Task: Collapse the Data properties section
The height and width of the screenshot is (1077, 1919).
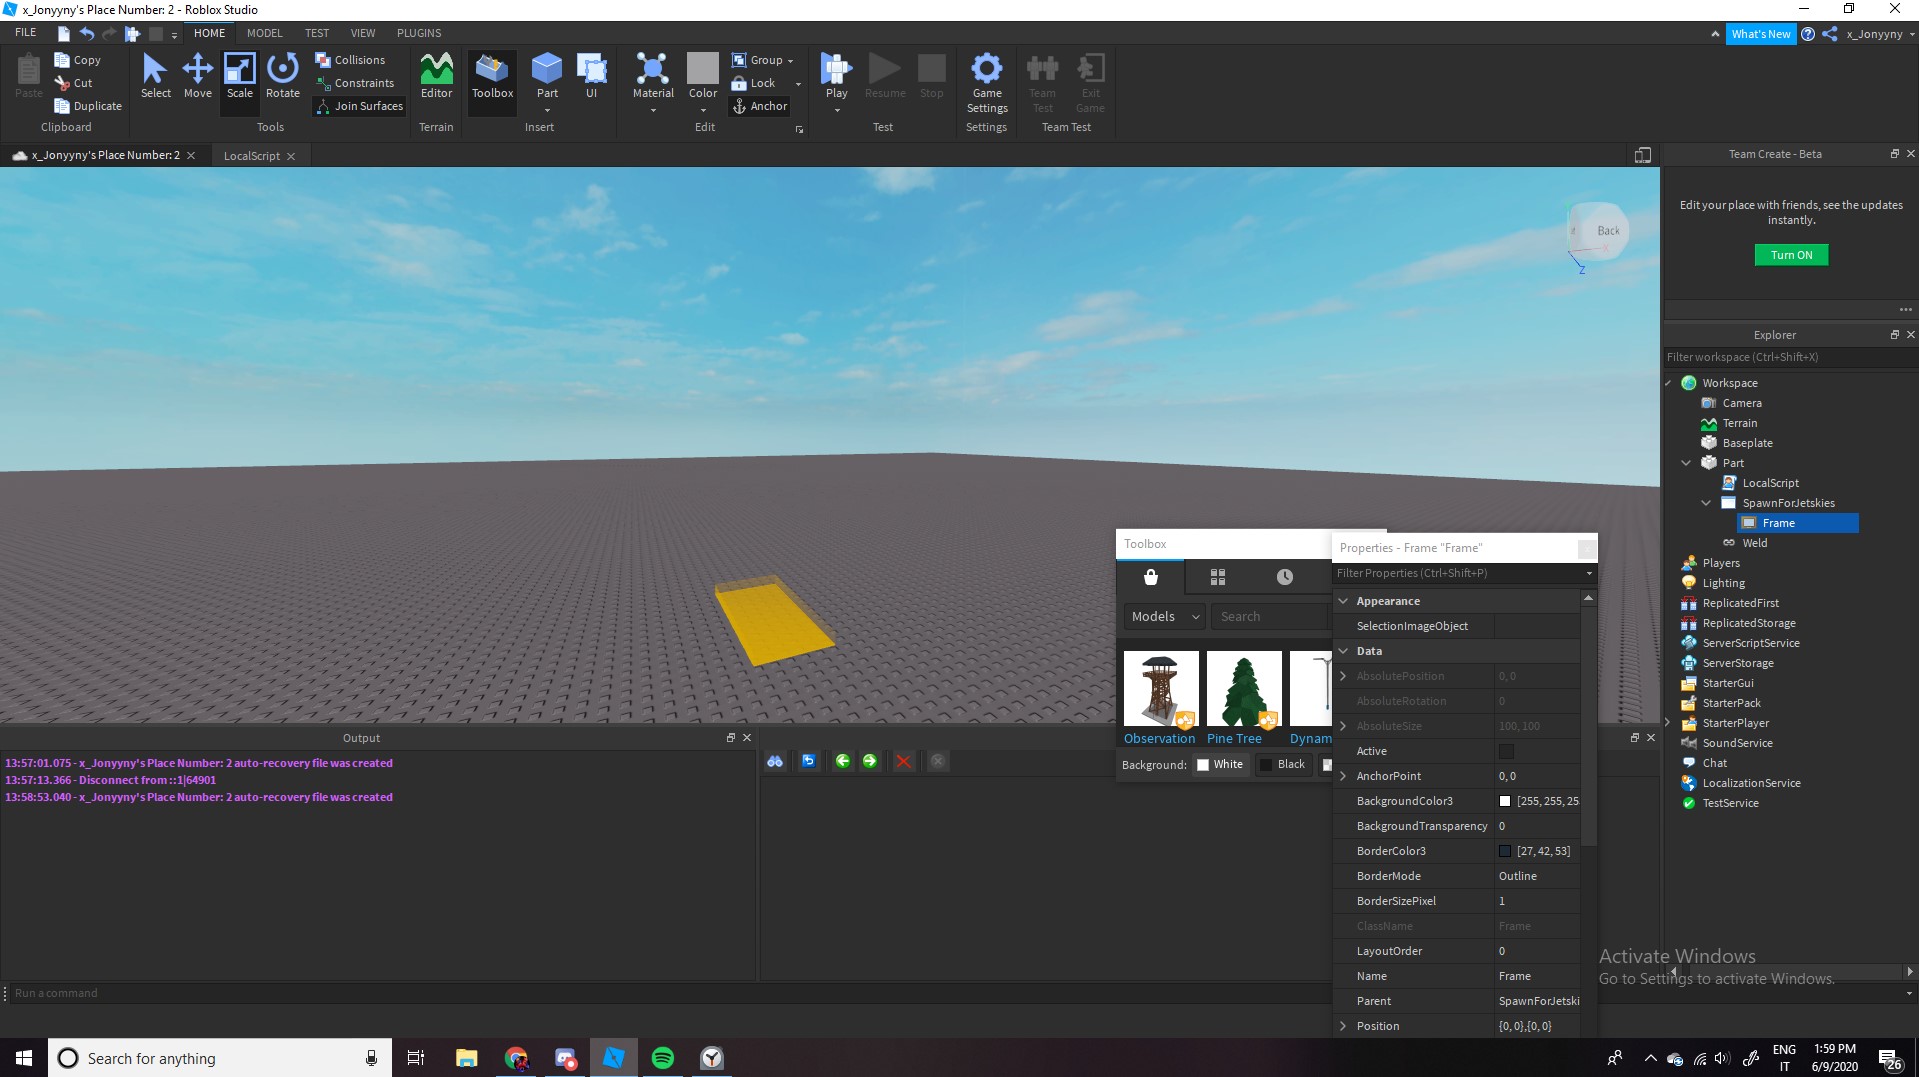Action: (1343, 651)
